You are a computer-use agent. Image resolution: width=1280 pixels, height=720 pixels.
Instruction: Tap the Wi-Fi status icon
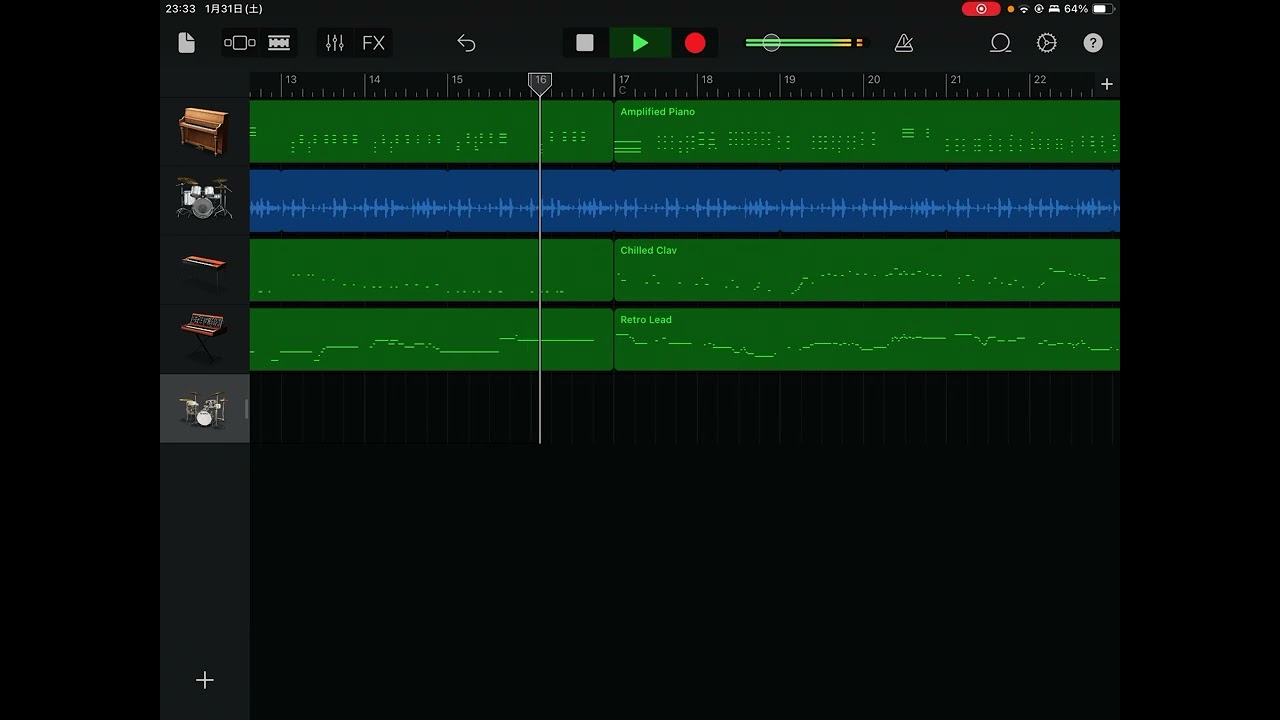(1024, 9)
